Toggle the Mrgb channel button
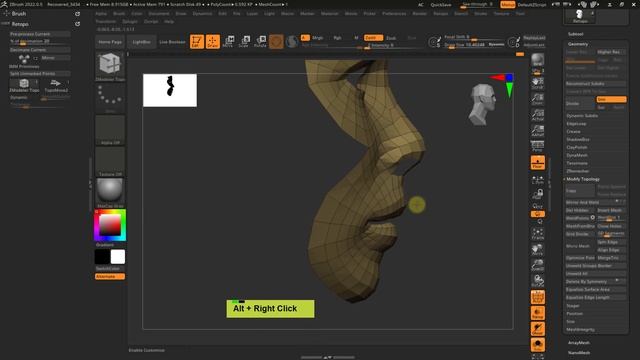Image resolution: width=640 pixels, height=360 pixels. pos(318,38)
